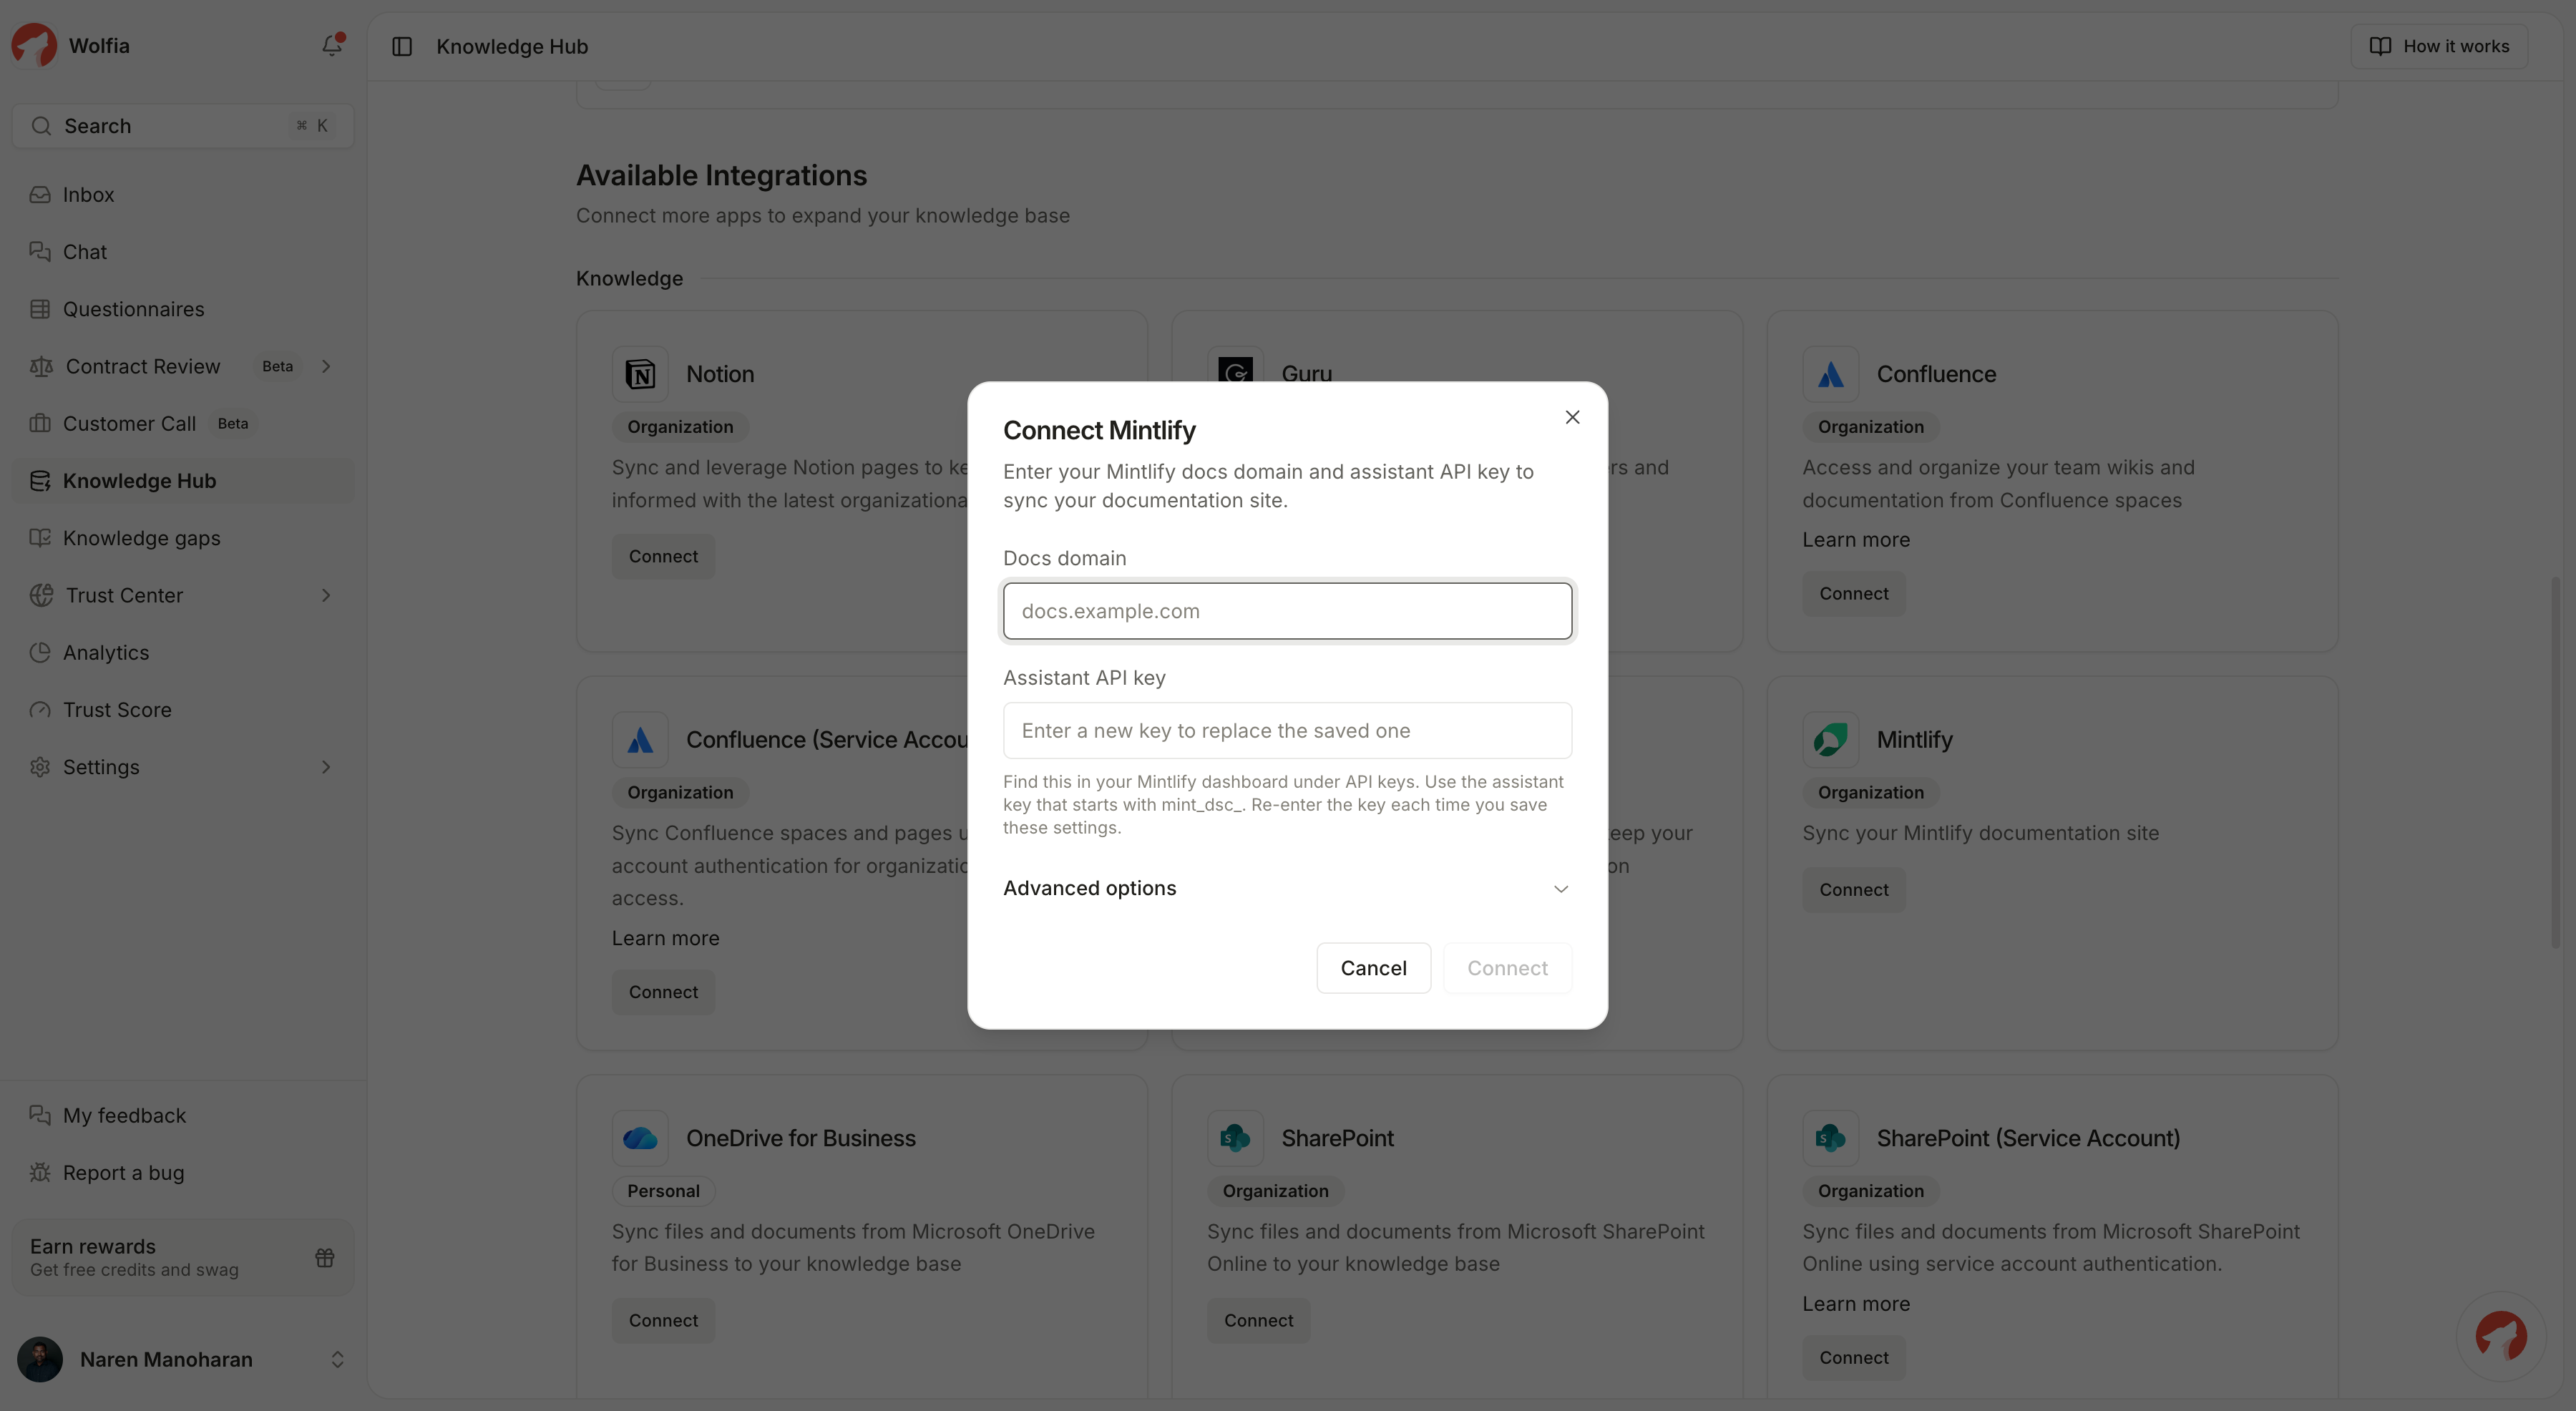Click the Trust Score gauge icon
This screenshot has height=1411, width=2576.
click(x=40, y=710)
